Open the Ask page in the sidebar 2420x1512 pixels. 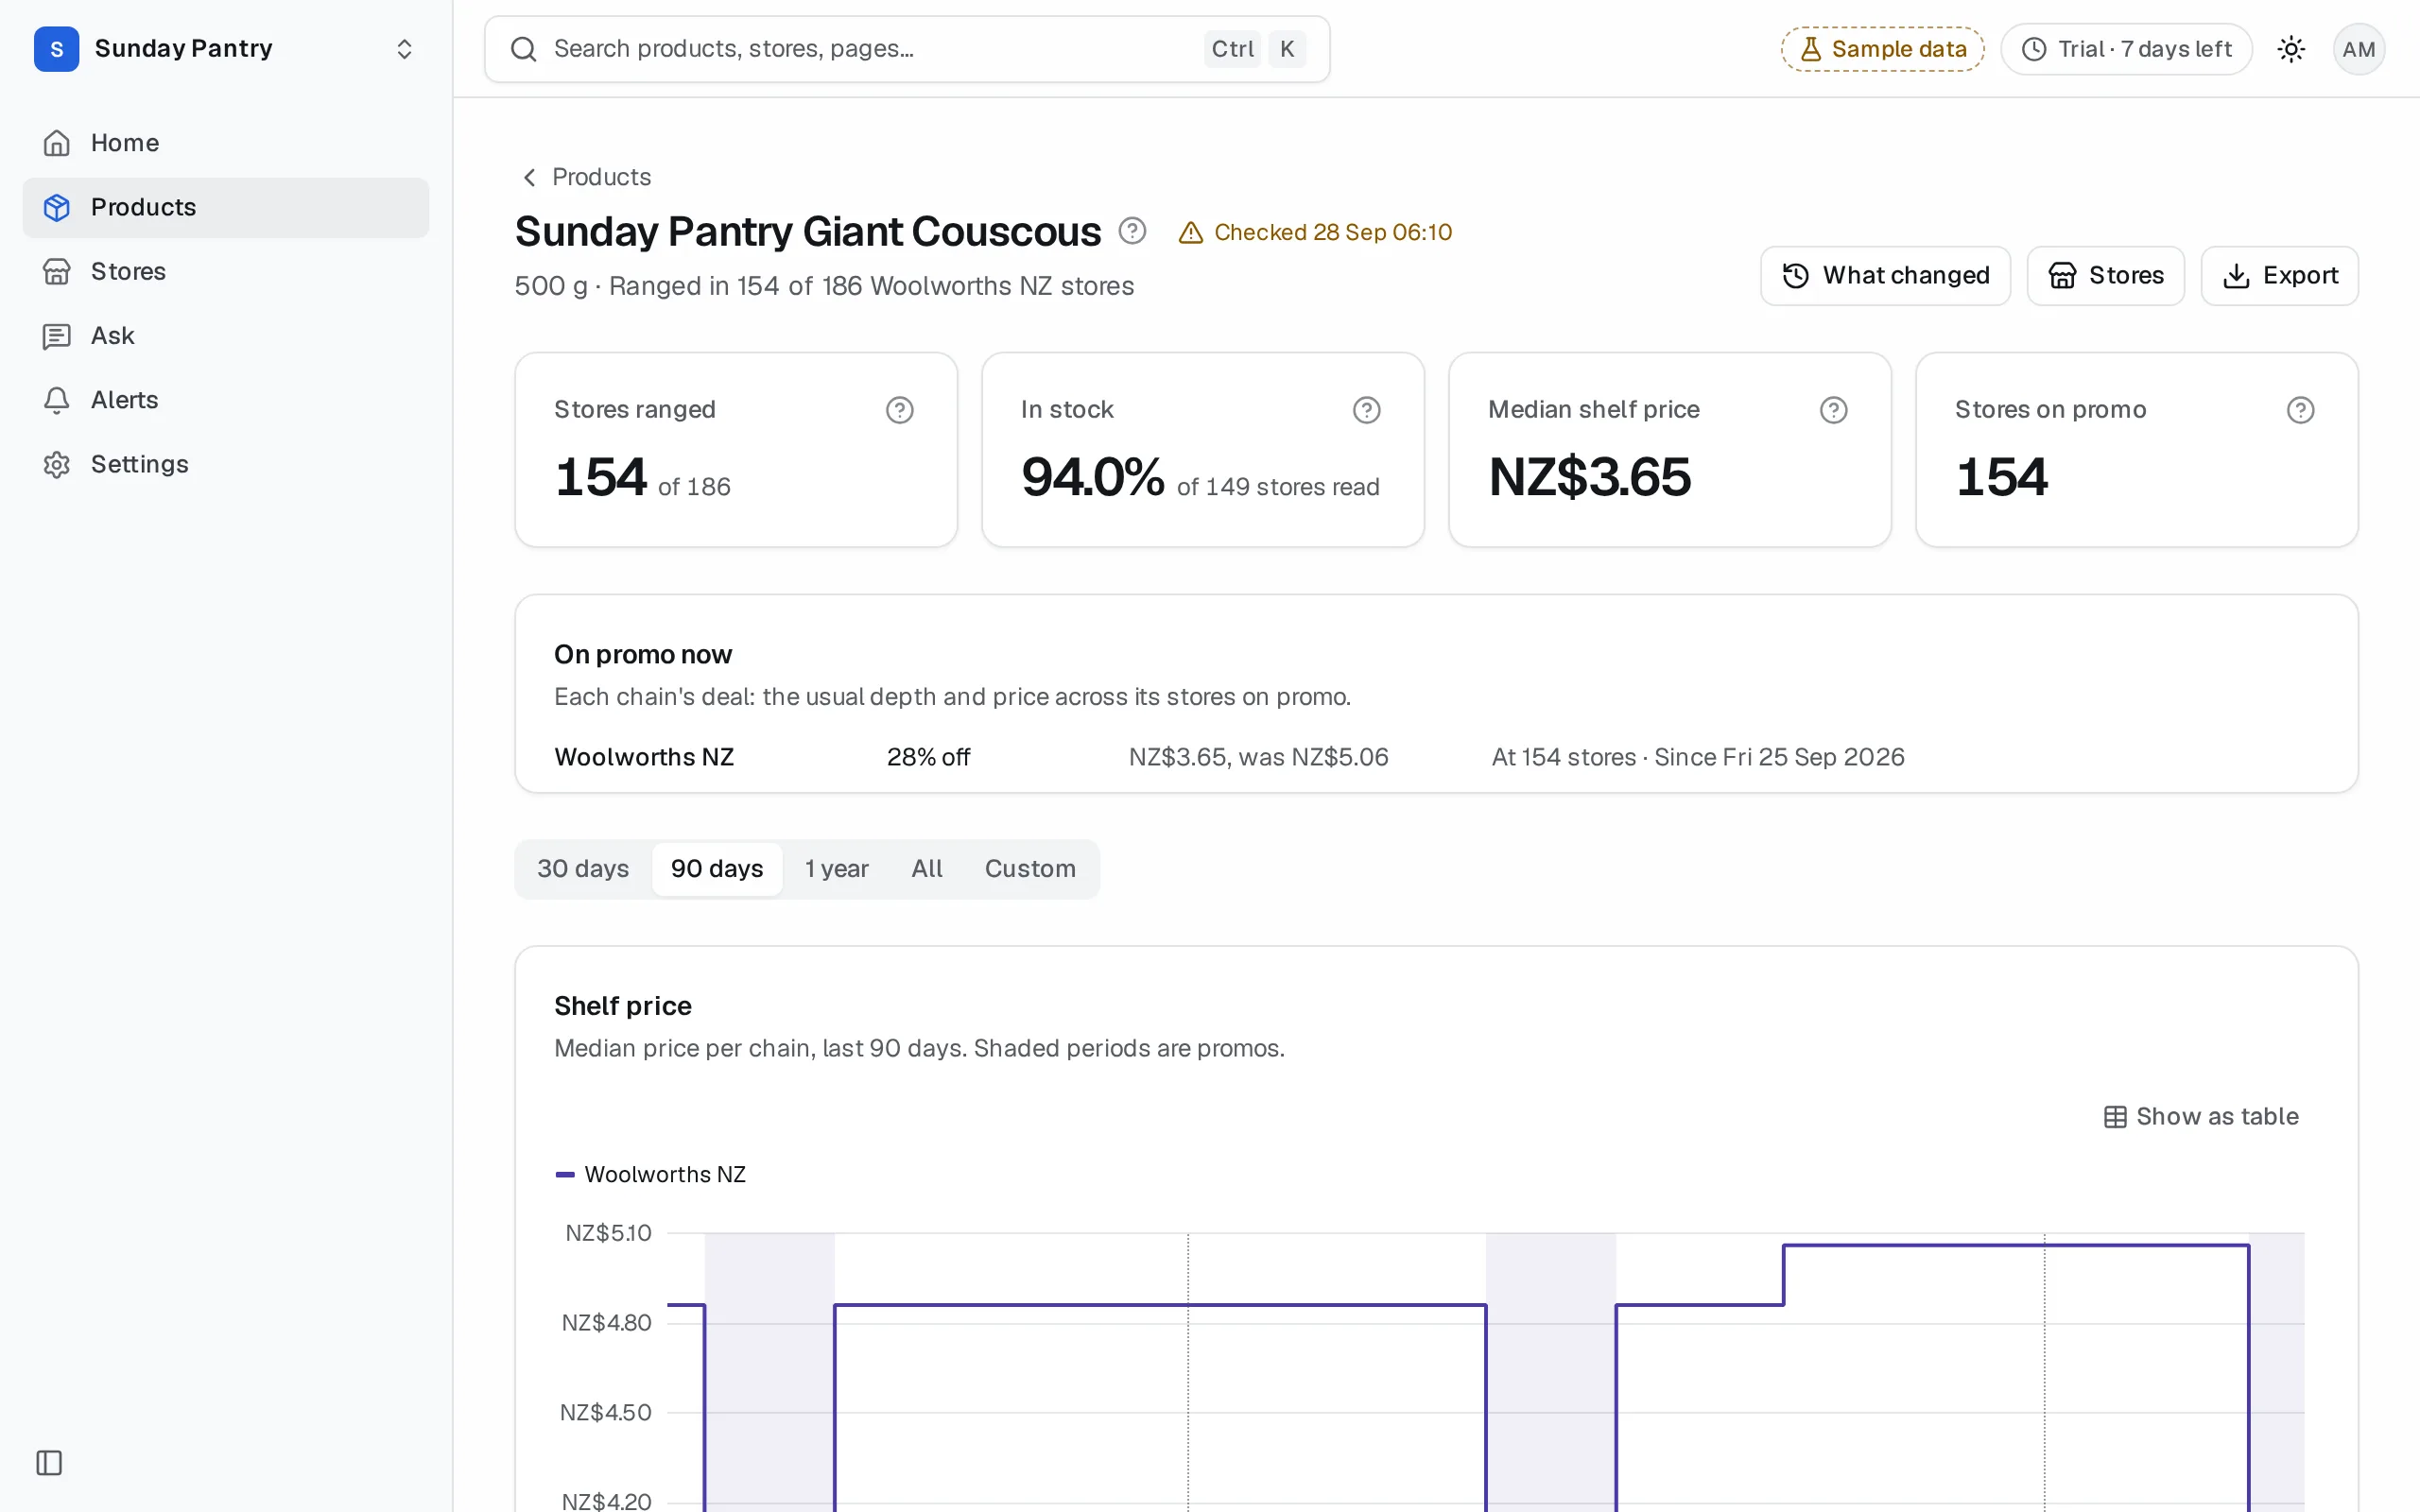226,335
